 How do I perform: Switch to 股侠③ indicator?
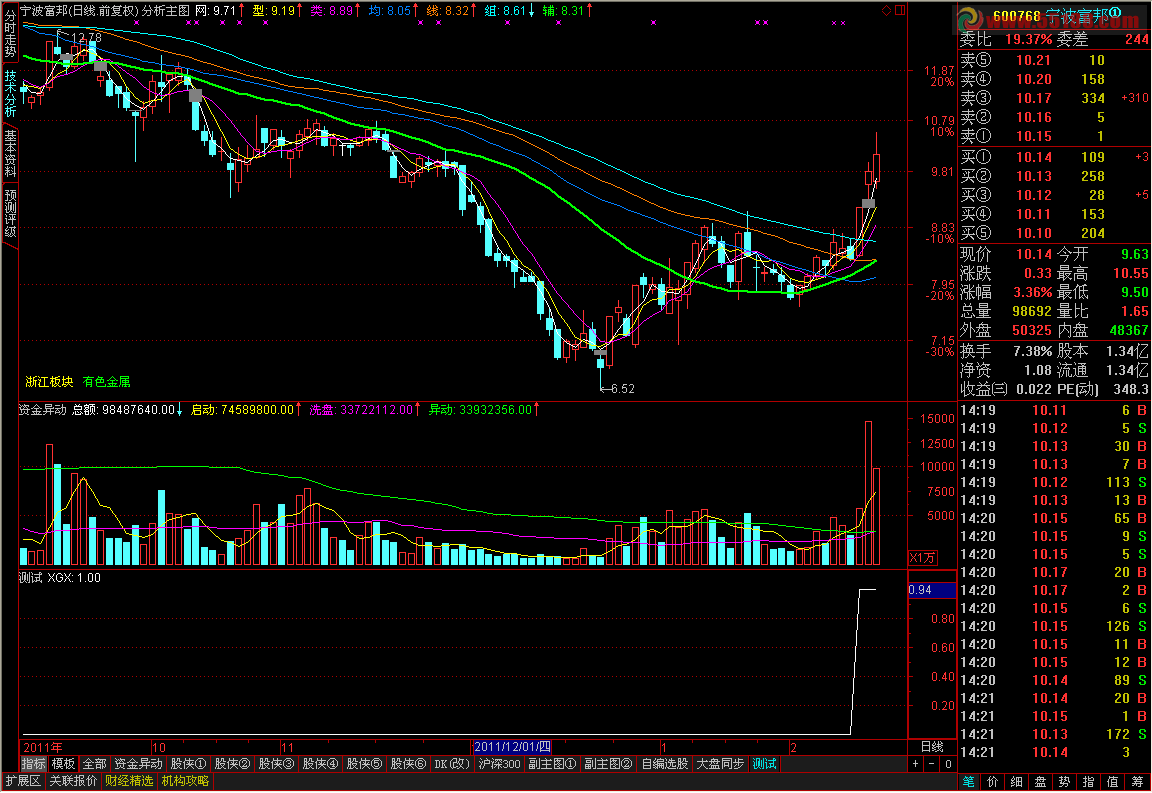click(276, 764)
